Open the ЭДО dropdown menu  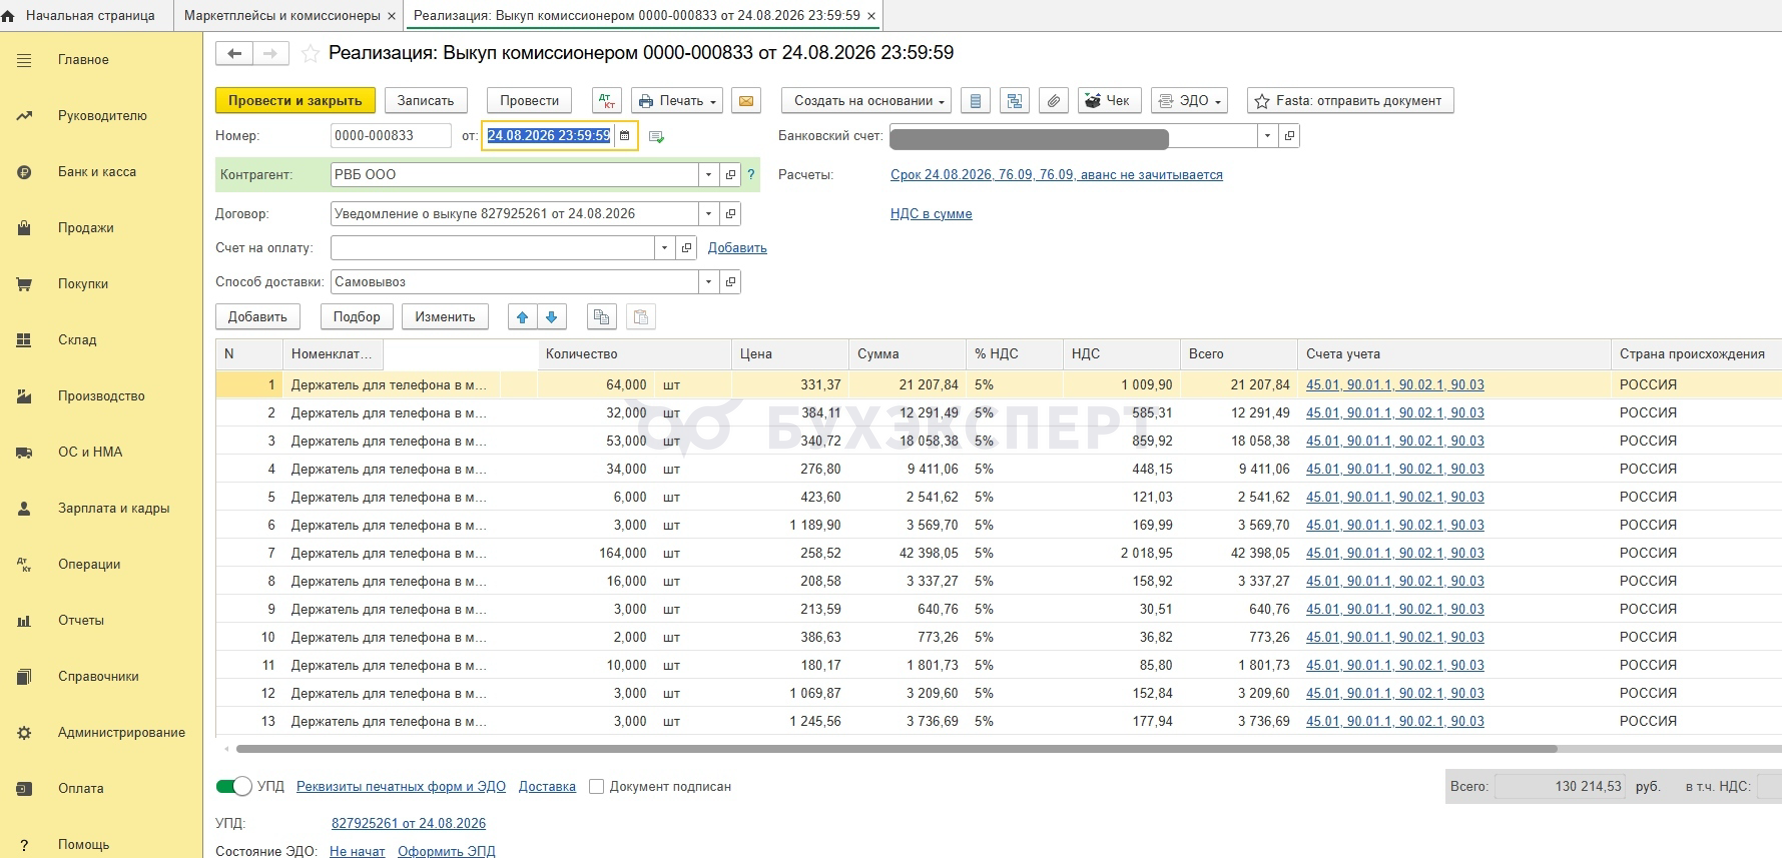pos(1189,101)
